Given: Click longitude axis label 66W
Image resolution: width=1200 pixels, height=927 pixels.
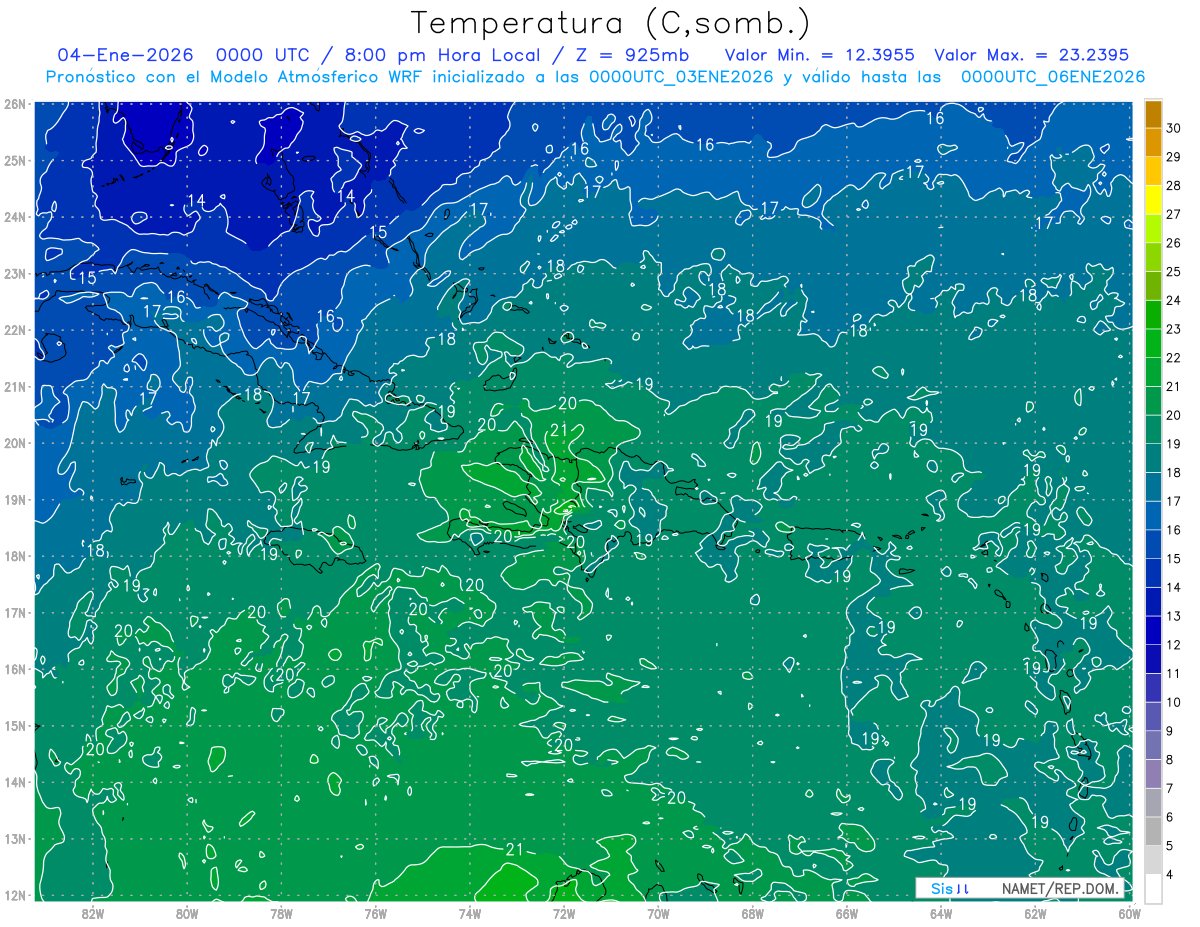Looking at the screenshot, I should 847,912.
